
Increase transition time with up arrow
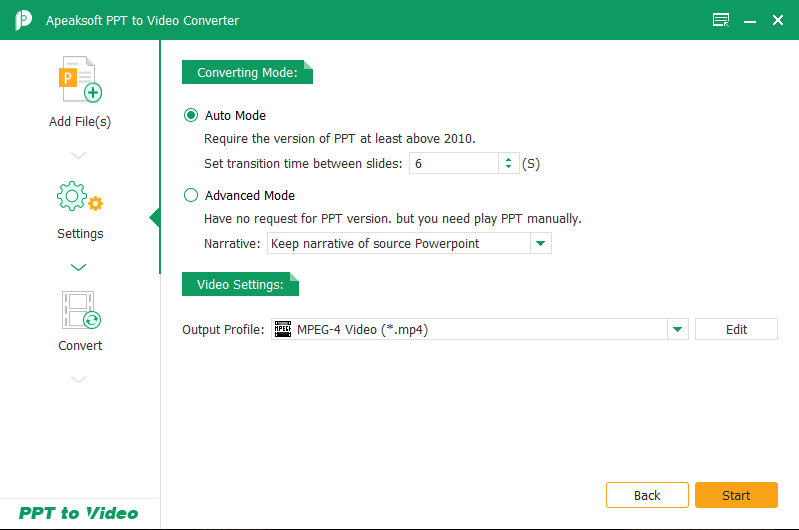tap(508, 160)
